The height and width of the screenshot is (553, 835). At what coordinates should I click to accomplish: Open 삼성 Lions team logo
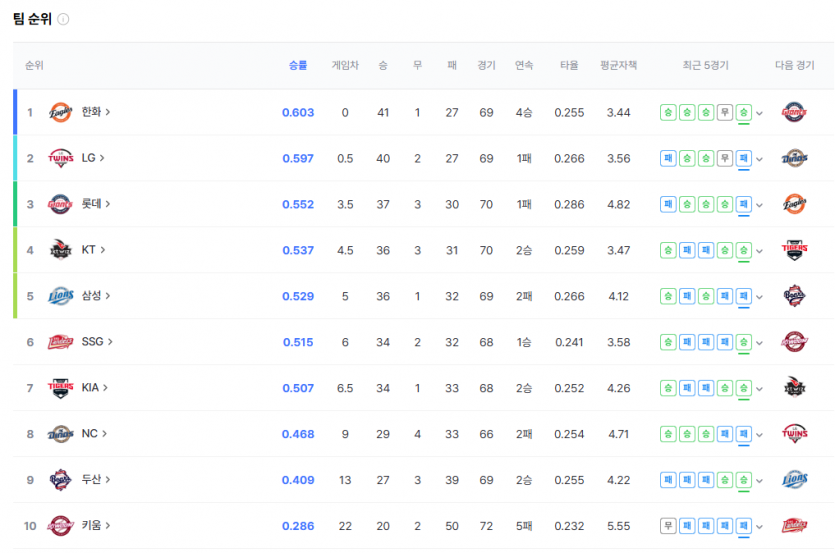coord(60,296)
